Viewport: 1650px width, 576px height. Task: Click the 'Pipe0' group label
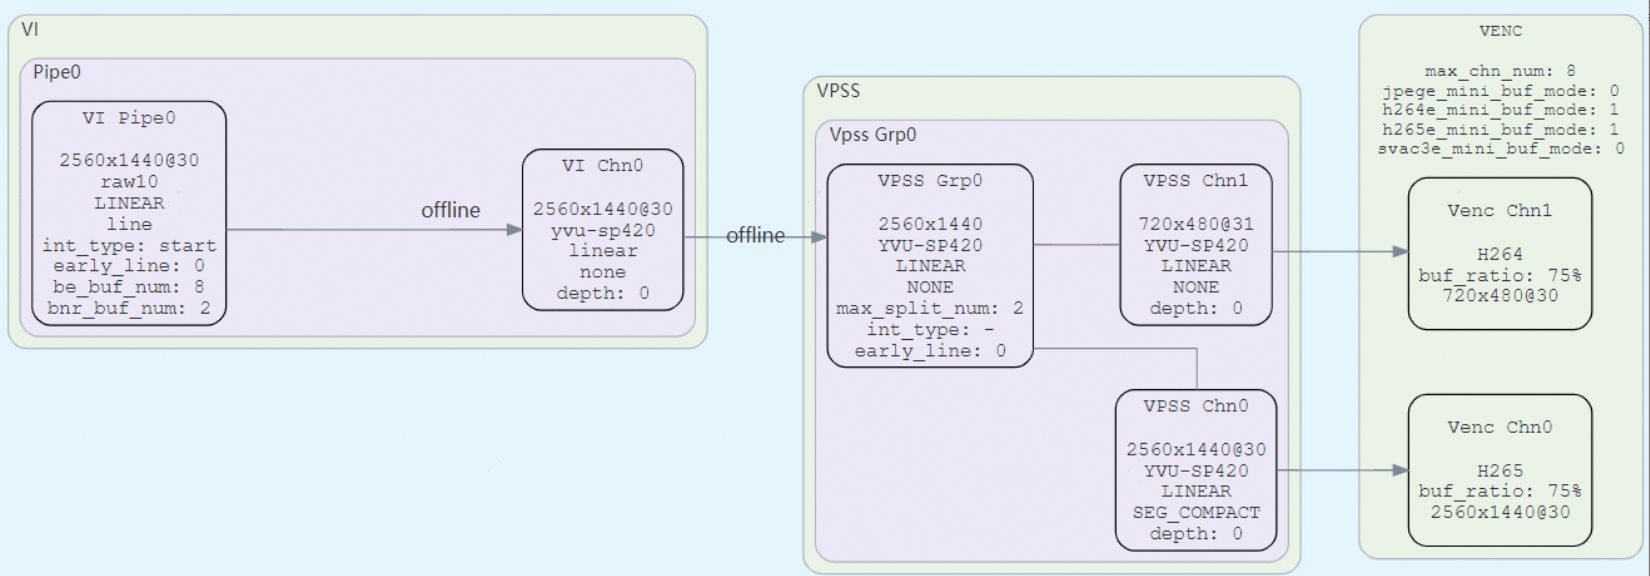57,72
